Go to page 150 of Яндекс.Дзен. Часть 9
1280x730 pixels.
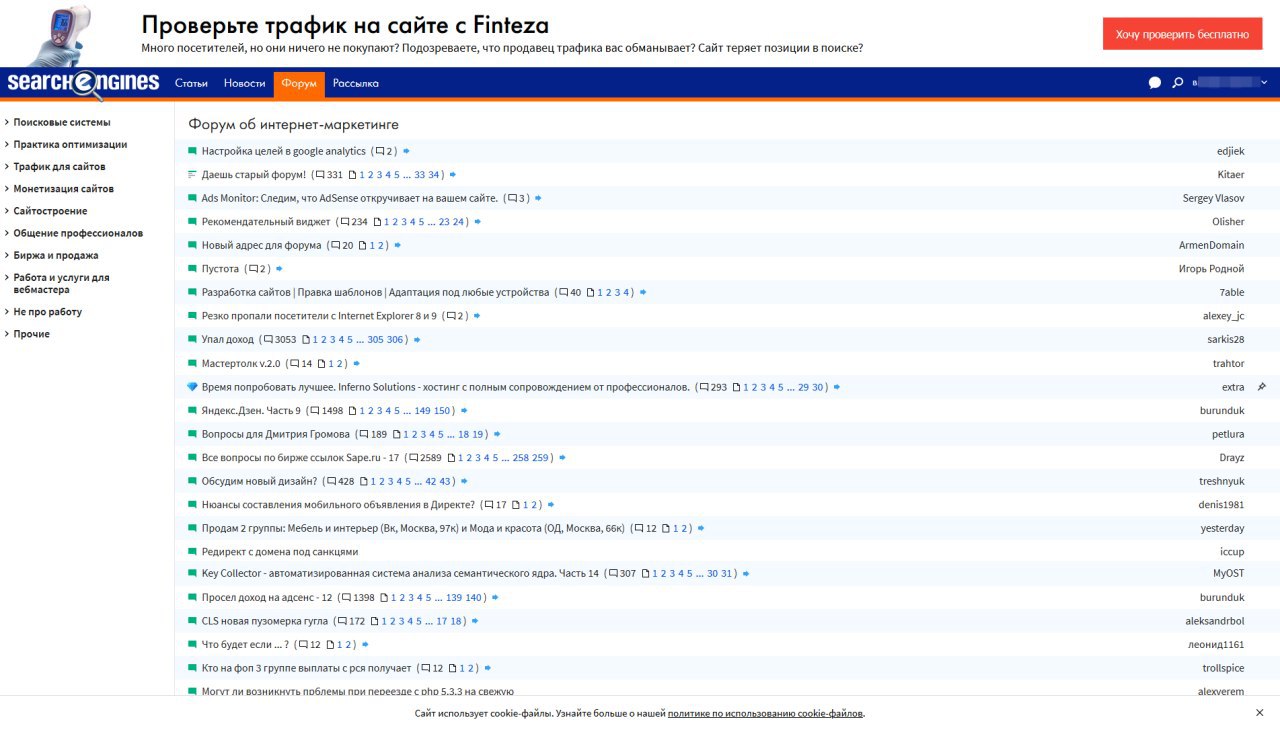point(443,411)
